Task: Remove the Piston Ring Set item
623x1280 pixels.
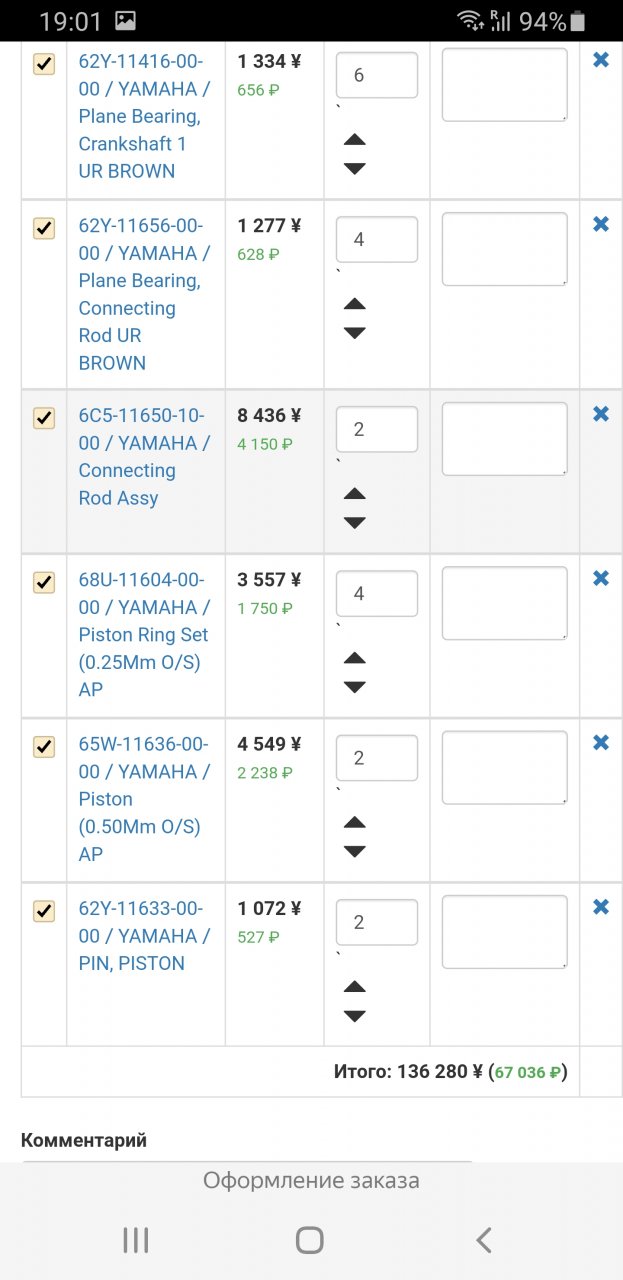Action: pyautogui.click(x=601, y=578)
